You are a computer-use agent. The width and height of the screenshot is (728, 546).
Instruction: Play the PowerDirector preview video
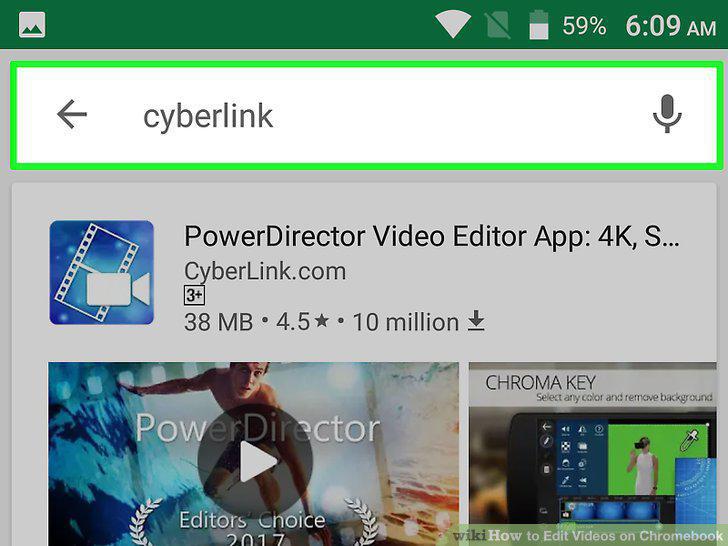point(254,461)
